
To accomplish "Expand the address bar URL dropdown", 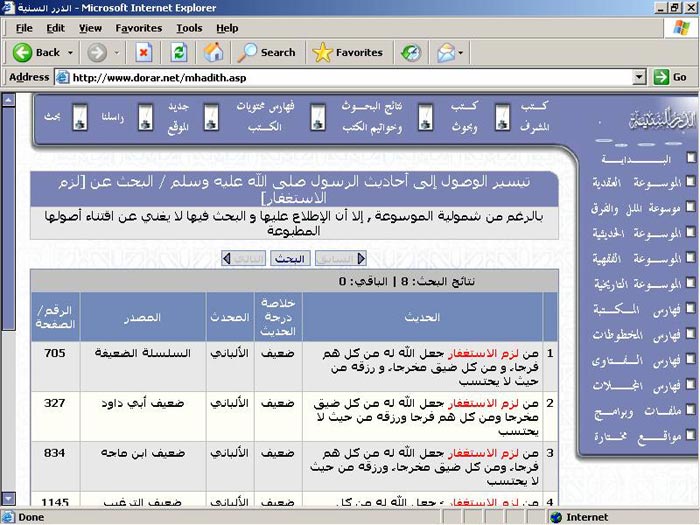I will coord(639,77).
